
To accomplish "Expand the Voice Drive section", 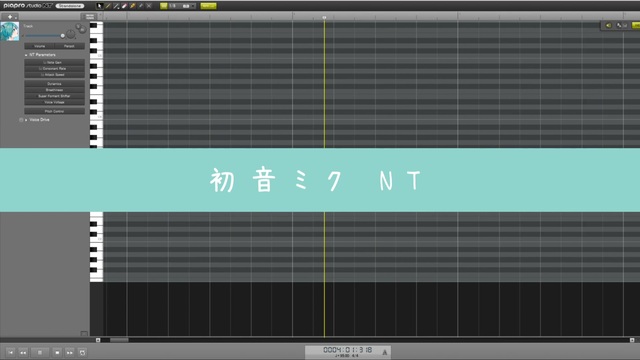I will tap(26, 120).
